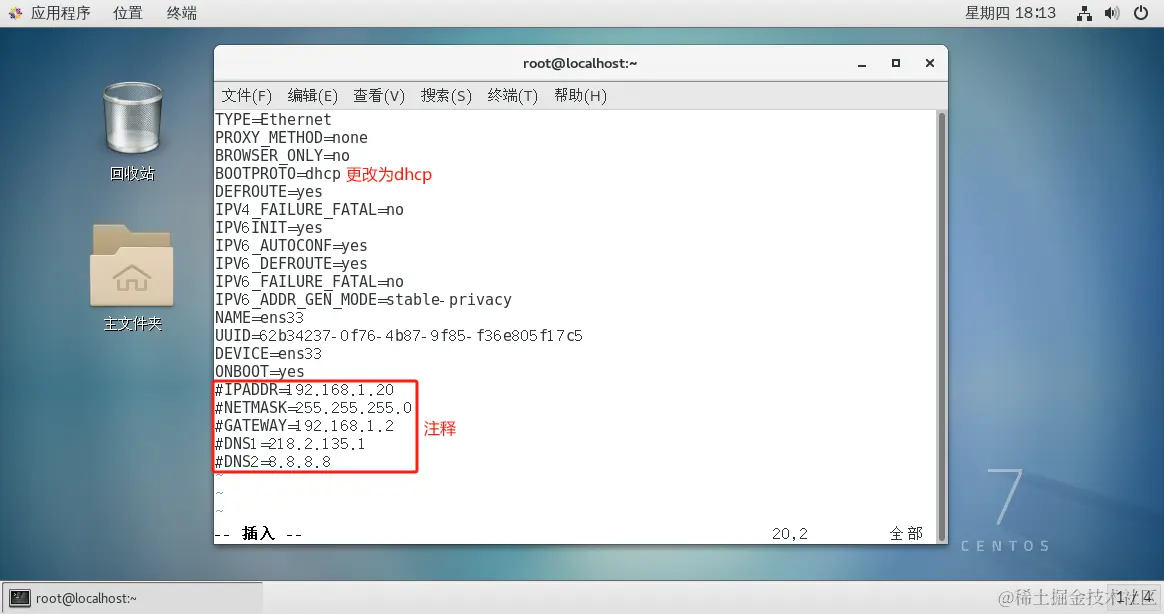Click the vim -- 插入 -- mode indicator
The height and width of the screenshot is (614, 1164).
(x=258, y=533)
